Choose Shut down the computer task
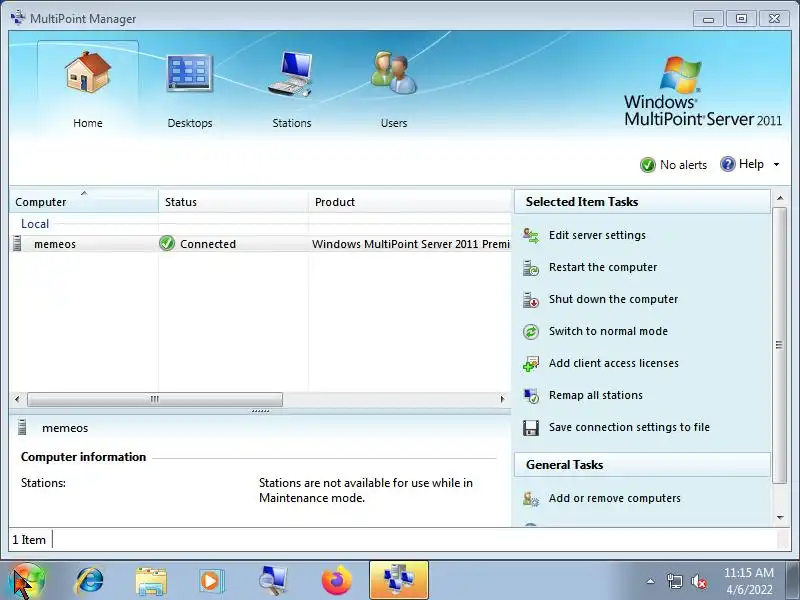The height and width of the screenshot is (600, 800). click(613, 299)
